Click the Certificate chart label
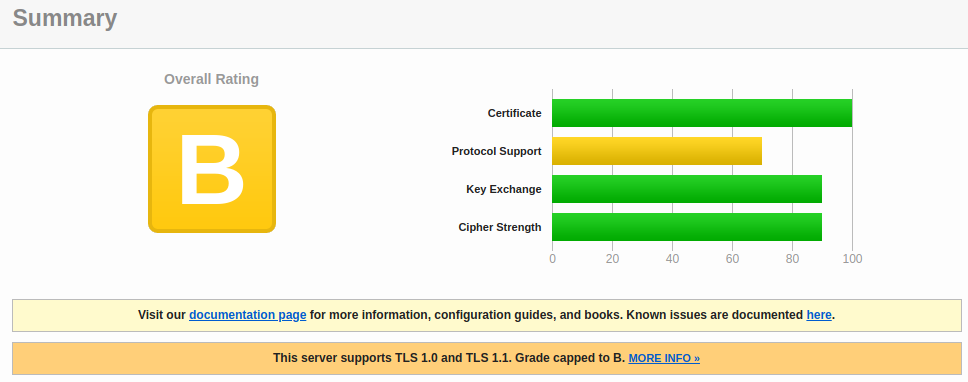This screenshot has height=382, width=968. 514,114
